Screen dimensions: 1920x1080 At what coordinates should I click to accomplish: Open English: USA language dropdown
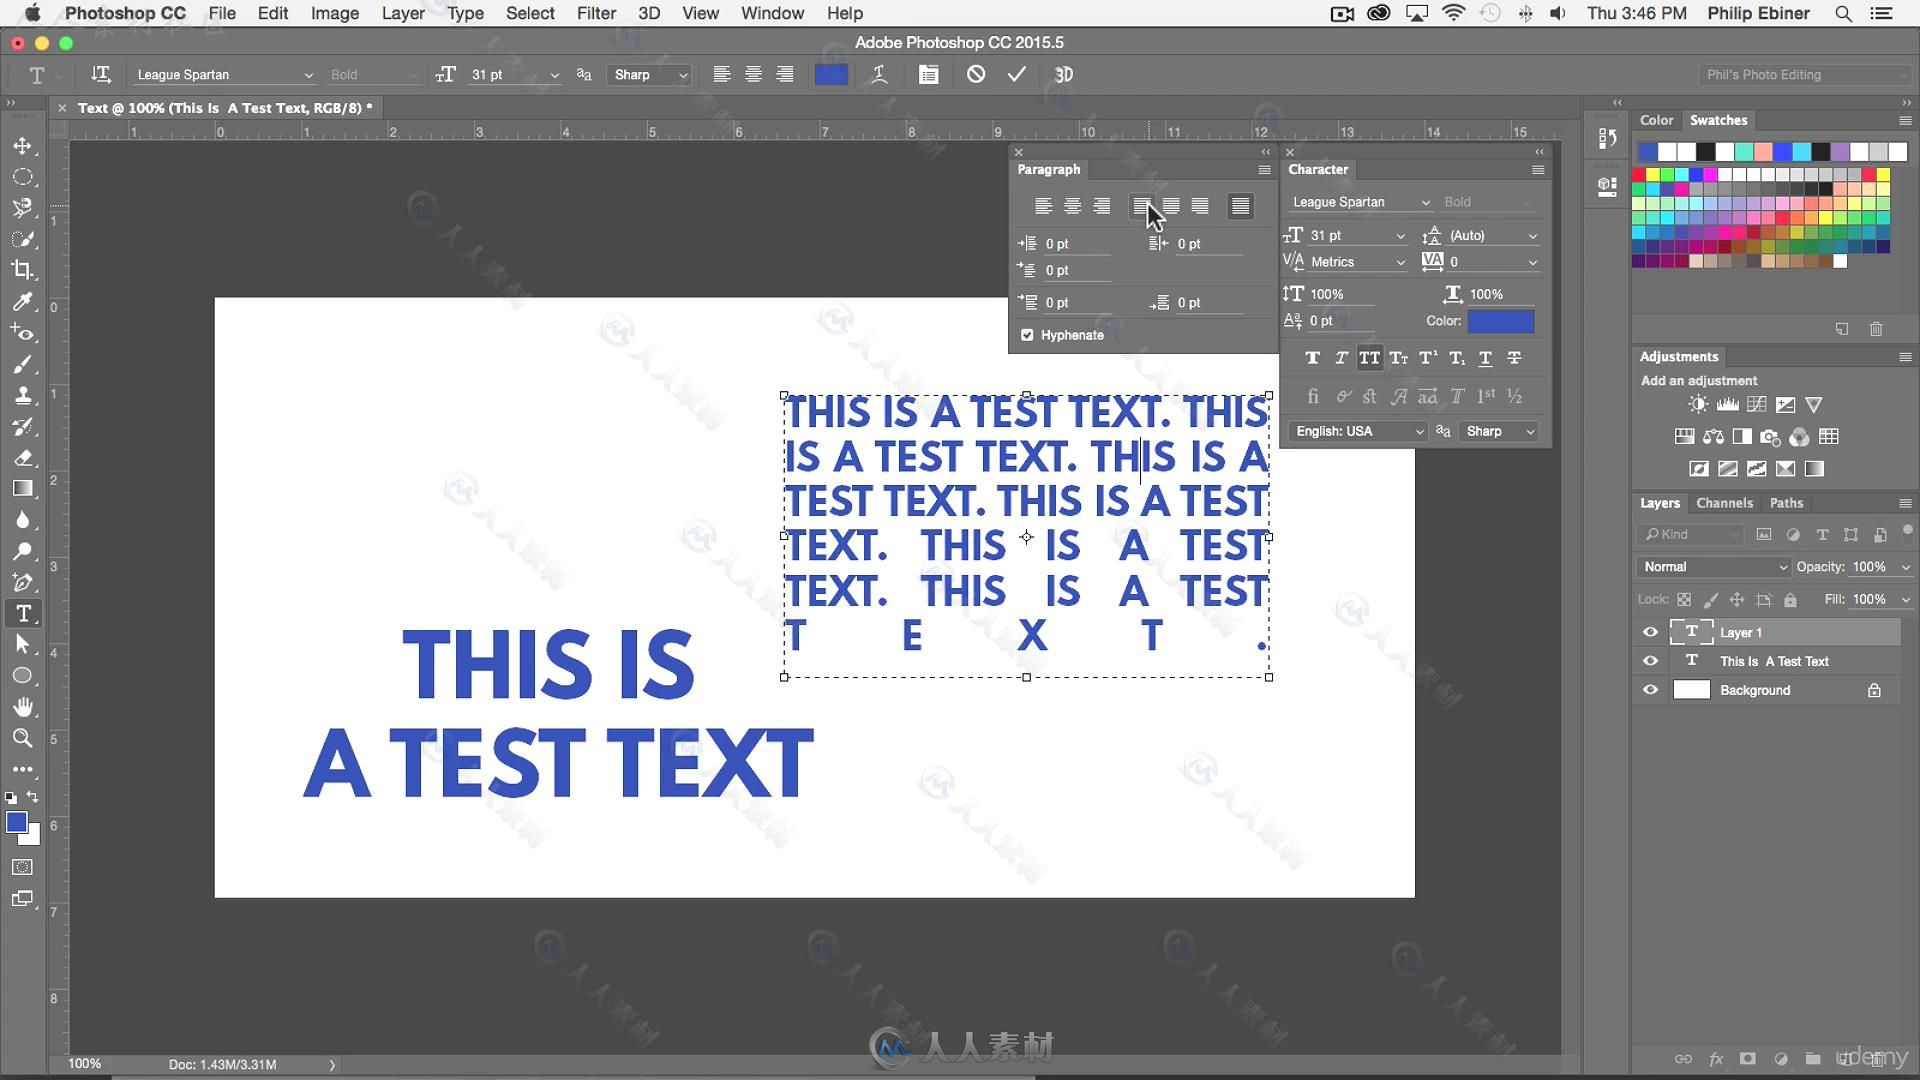[1358, 431]
